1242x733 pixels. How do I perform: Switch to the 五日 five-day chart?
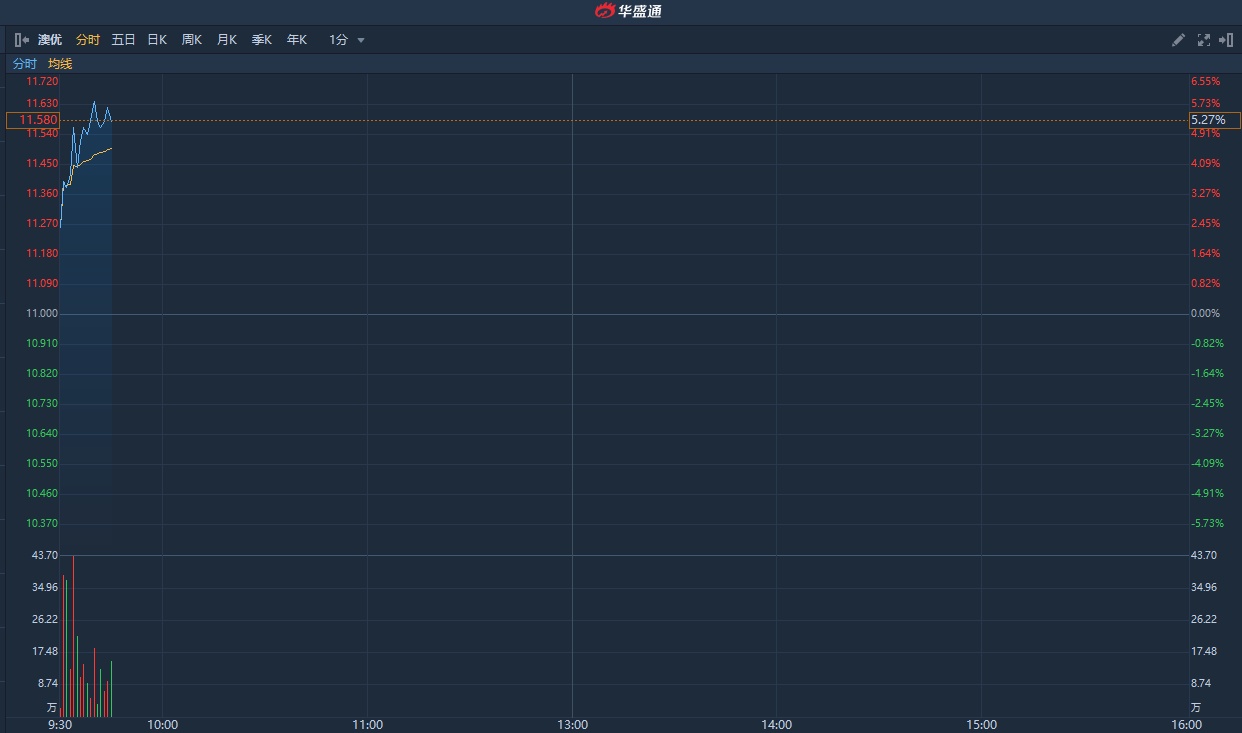click(123, 40)
